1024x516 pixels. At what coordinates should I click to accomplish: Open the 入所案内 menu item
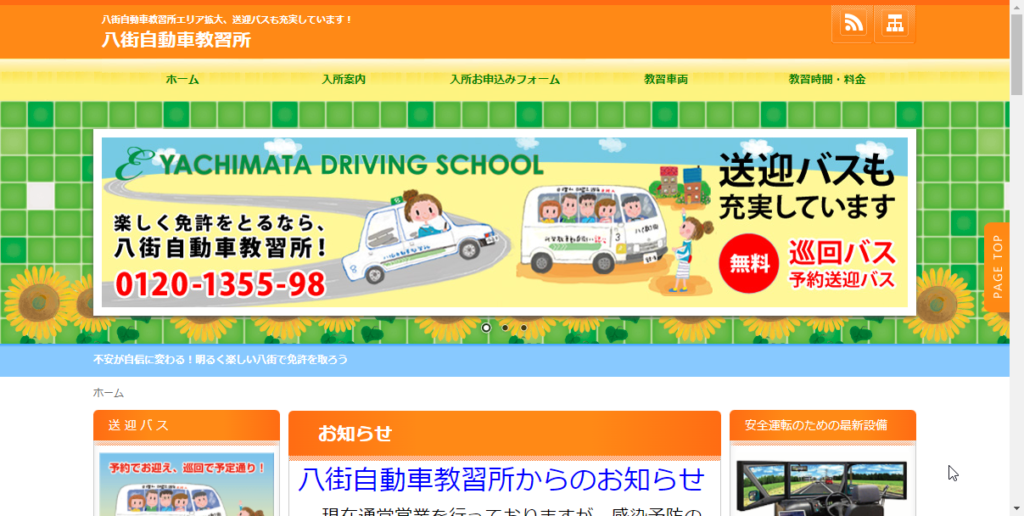point(344,80)
